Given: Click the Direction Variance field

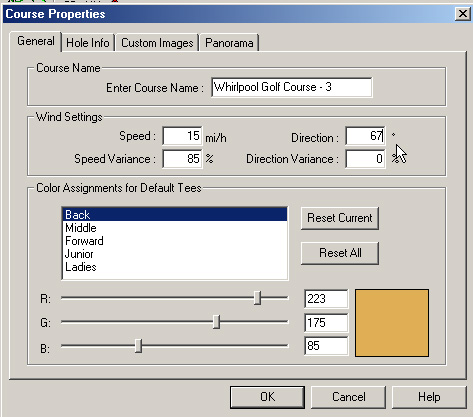Looking at the screenshot, I should pyautogui.click(x=365, y=159).
